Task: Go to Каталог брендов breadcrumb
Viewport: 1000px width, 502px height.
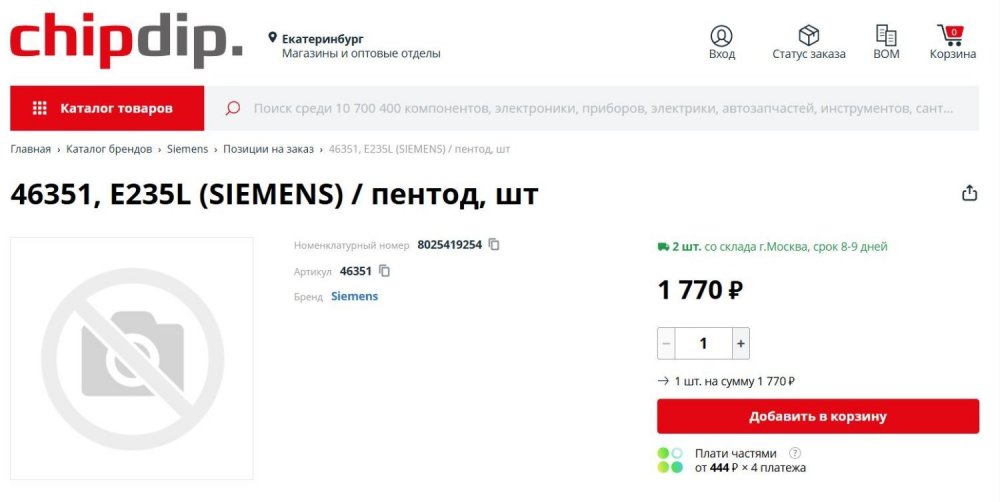Action: [109, 149]
